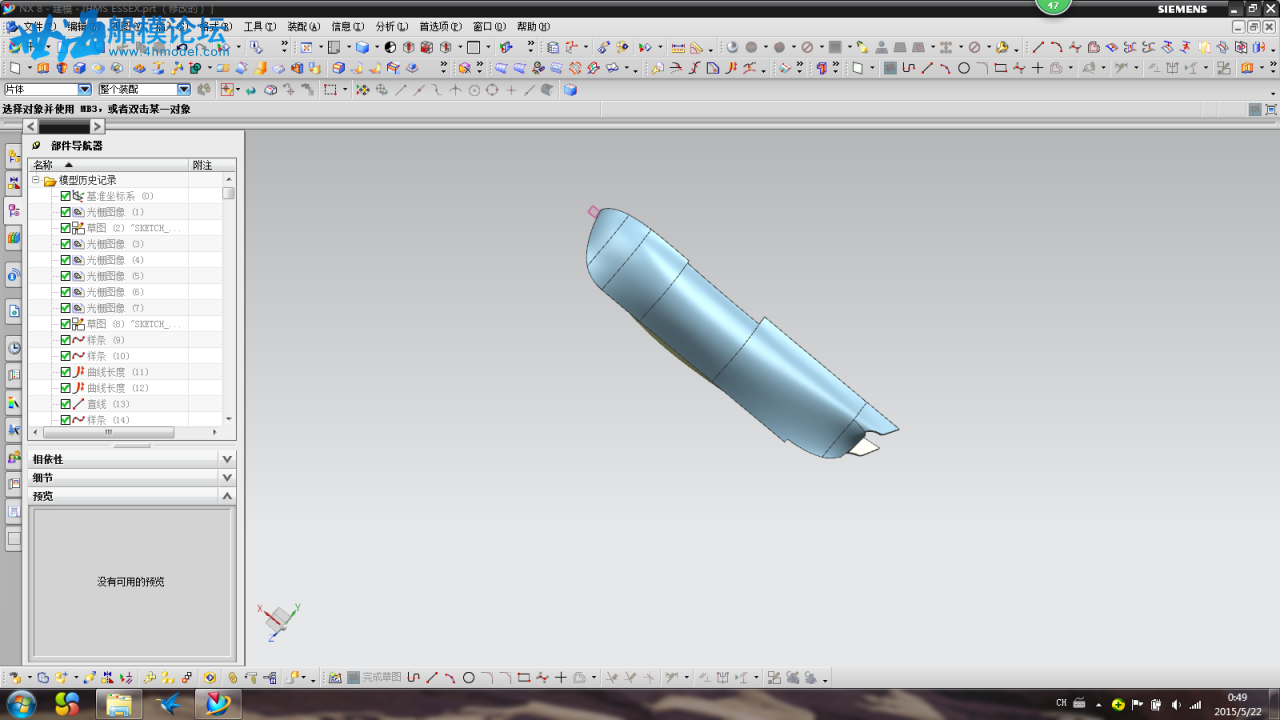Open the 首选项(P) Preferences menu

pos(440,27)
